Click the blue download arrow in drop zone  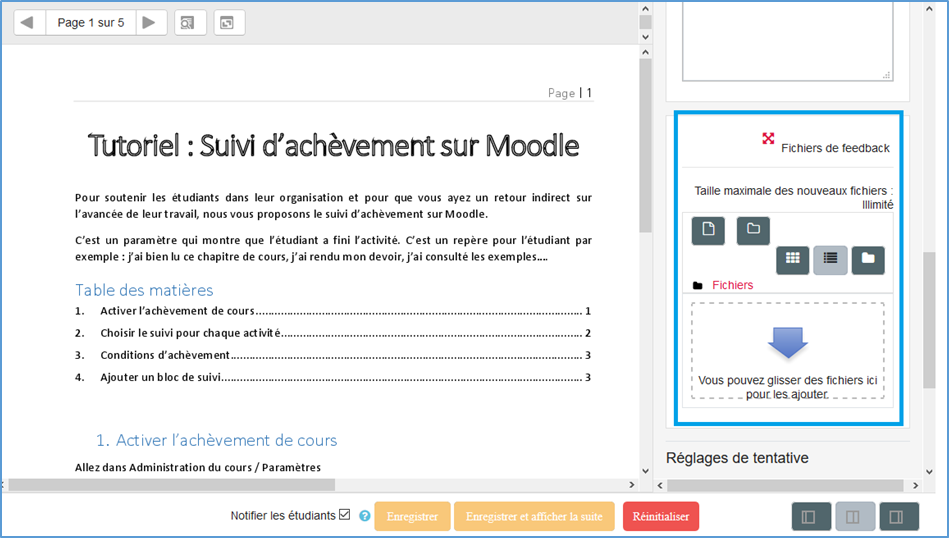pos(787,344)
